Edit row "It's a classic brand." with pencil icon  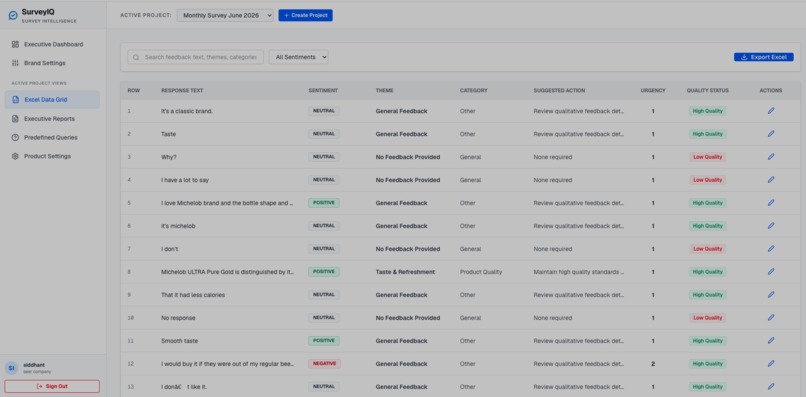coord(771,111)
